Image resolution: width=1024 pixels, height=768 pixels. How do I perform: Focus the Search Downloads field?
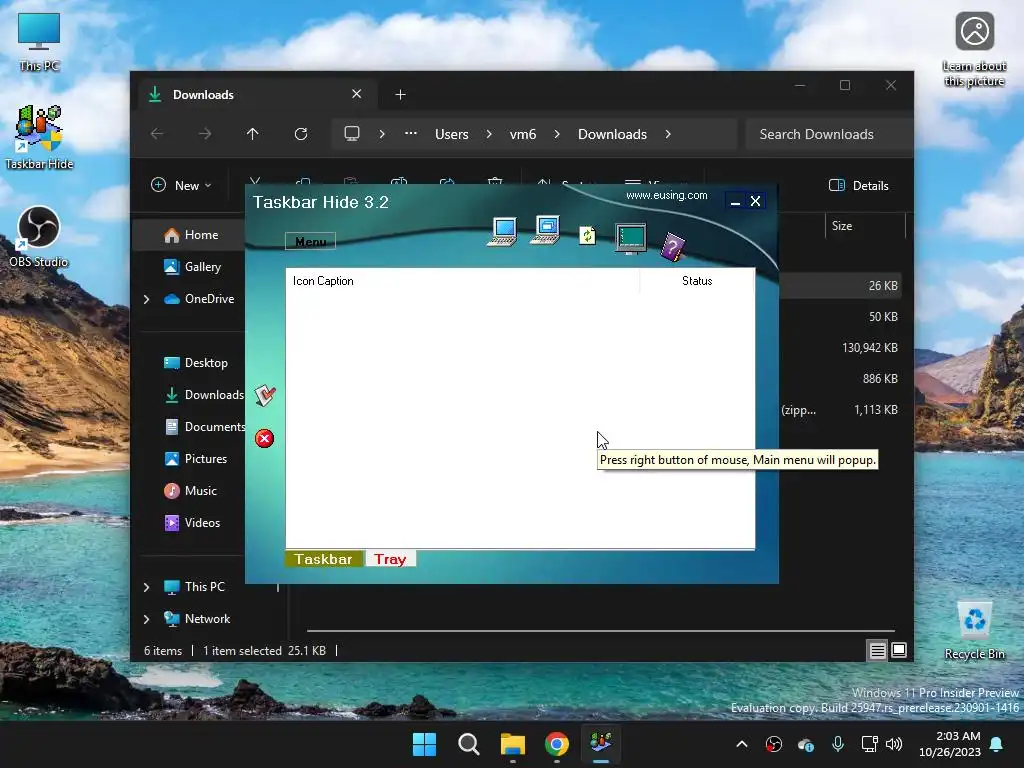pyautogui.click(x=828, y=134)
